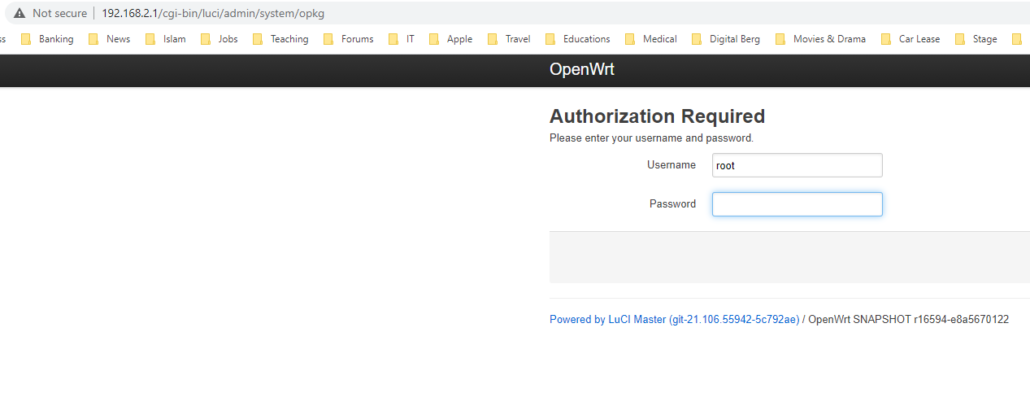Open the IT bookmarks folder
Image resolution: width=1030 pixels, height=402 pixels.
[x=401, y=39]
